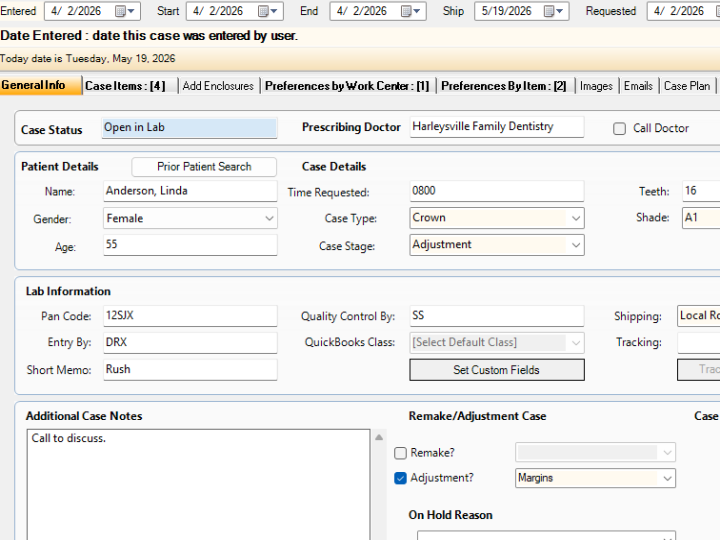Open the Ship date calendar picker
The height and width of the screenshot is (540, 720).
point(553,11)
